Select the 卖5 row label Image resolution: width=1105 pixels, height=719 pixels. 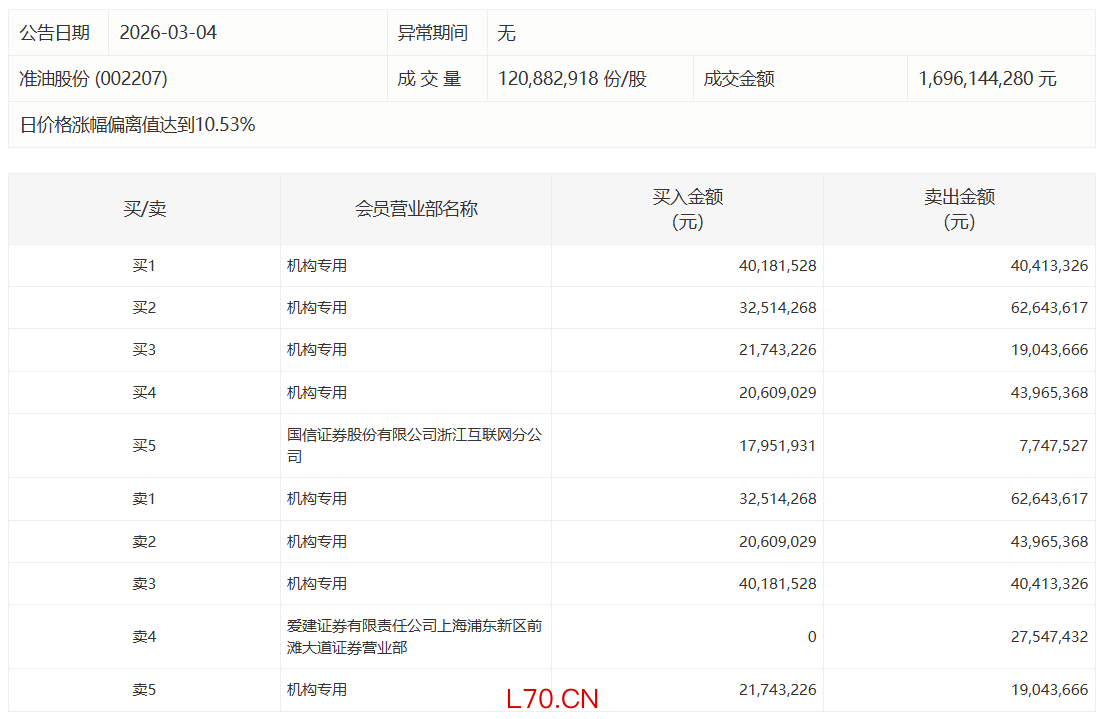(x=144, y=690)
